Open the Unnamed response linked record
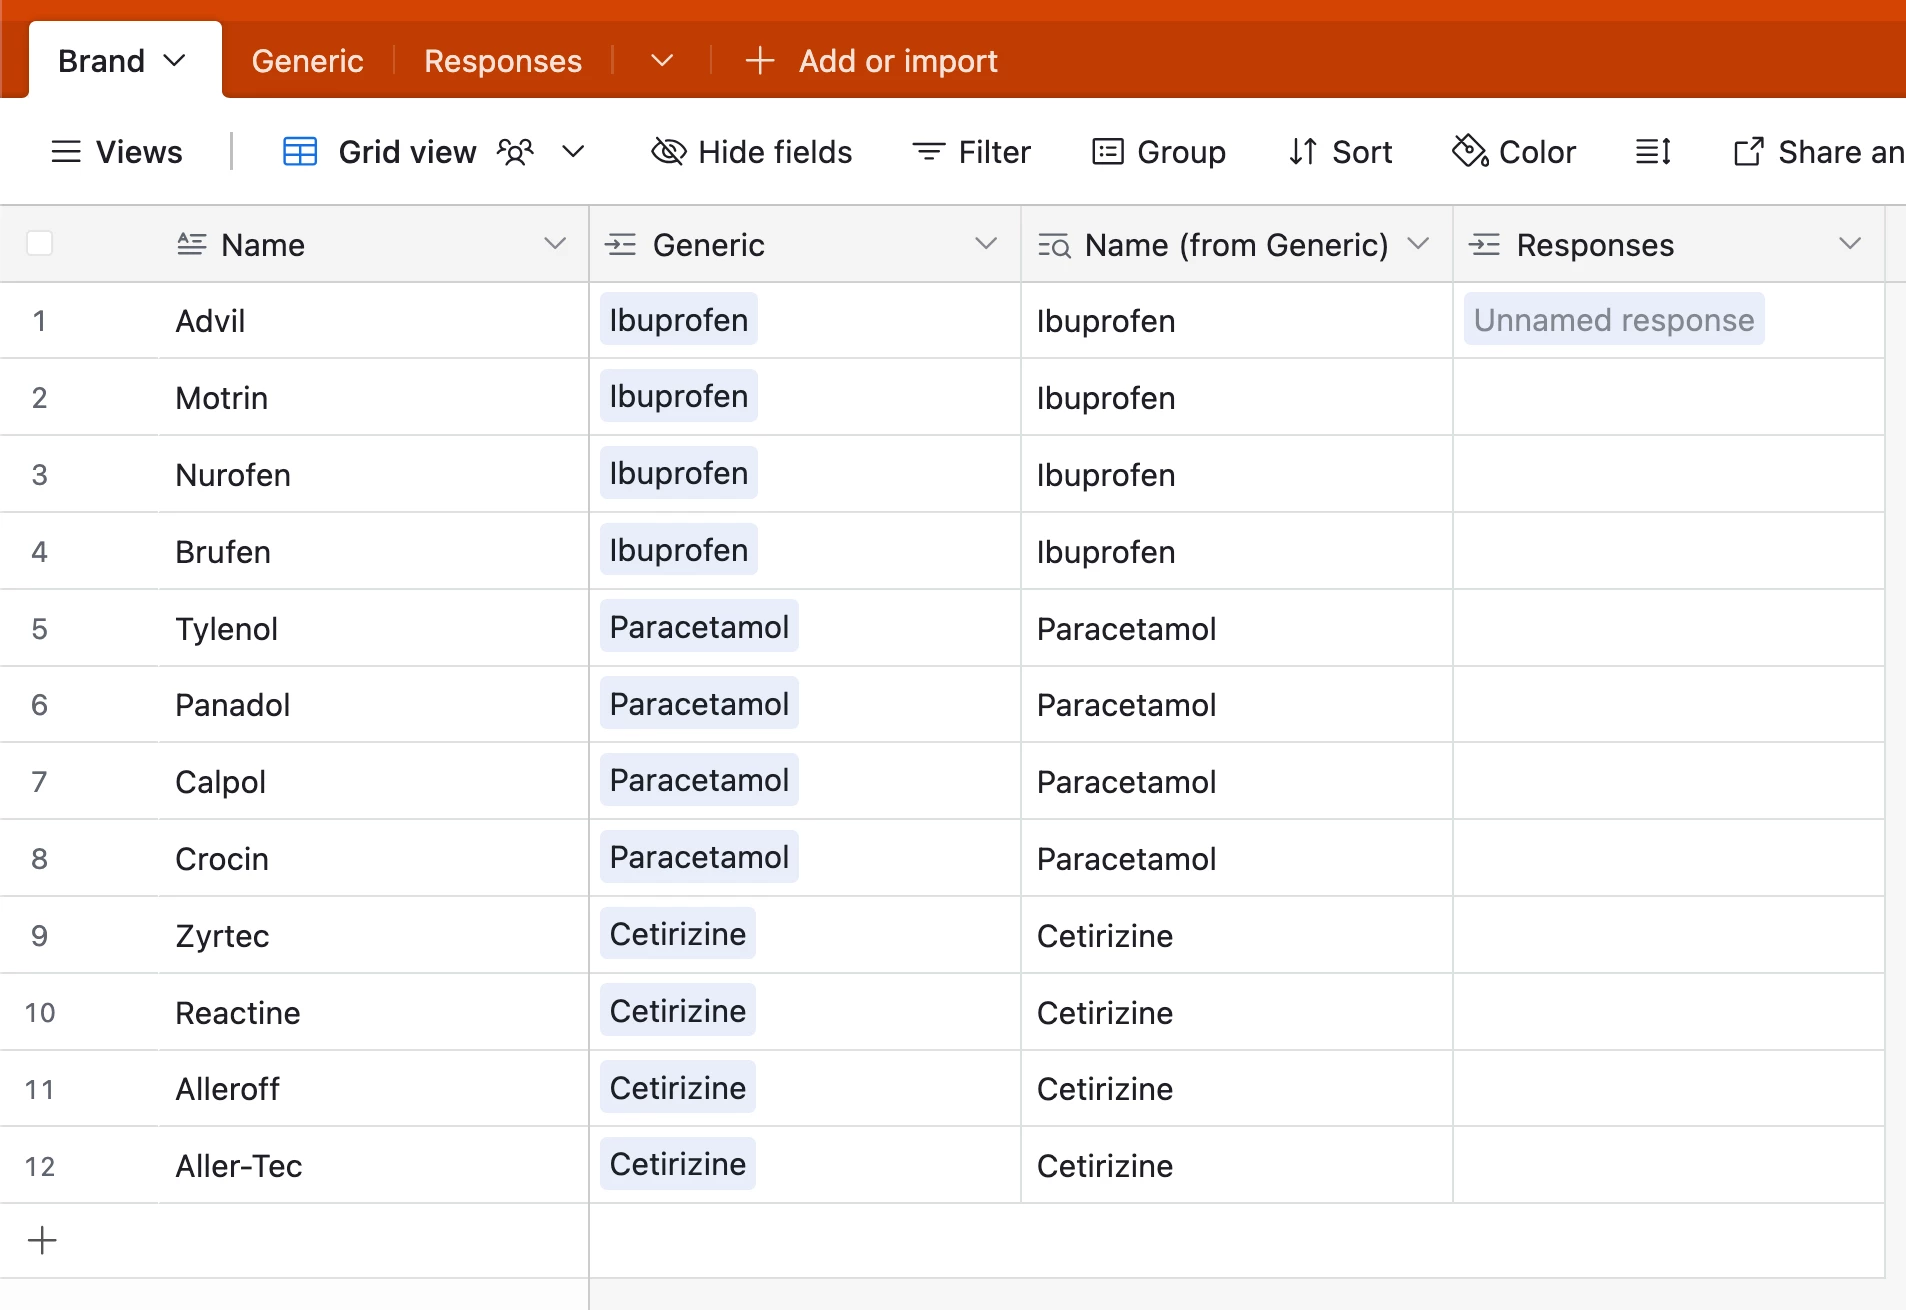Screen dimensions: 1906x1310 (1614, 320)
